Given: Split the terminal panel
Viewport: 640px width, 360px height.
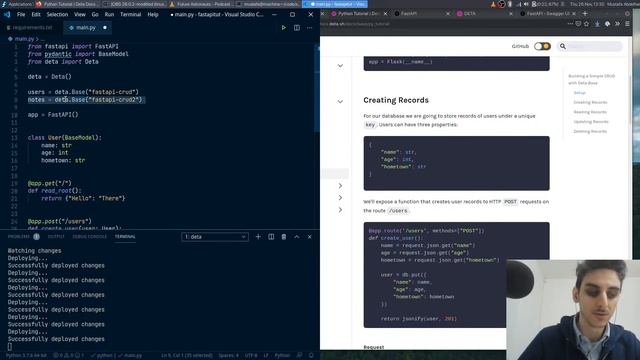Looking at the screenshot, I should 271,237.
